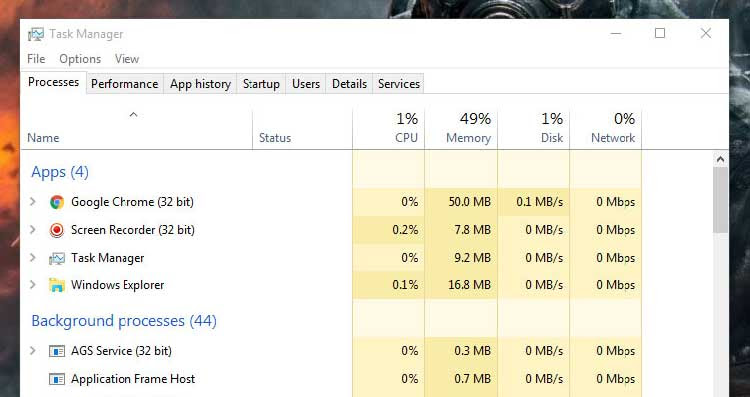The width and height of the screenshot is (750, 397).
Task: Expand the Windows Explorer process entry
Action: 33,285
